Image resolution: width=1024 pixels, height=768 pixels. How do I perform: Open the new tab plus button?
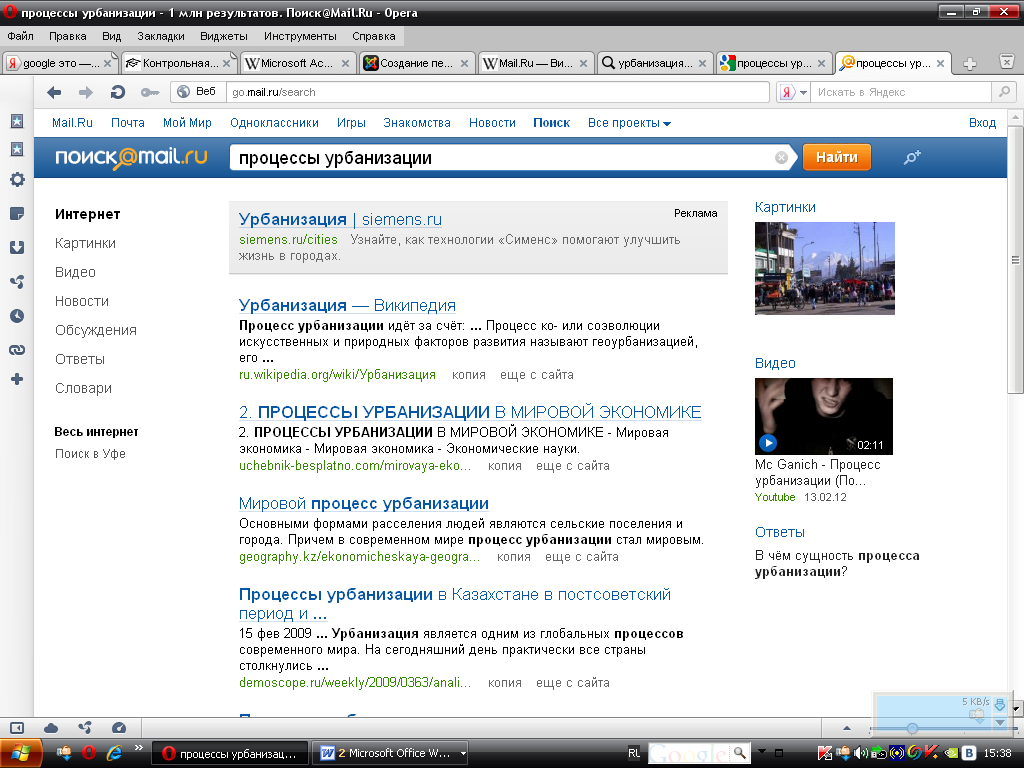[970, 63]
